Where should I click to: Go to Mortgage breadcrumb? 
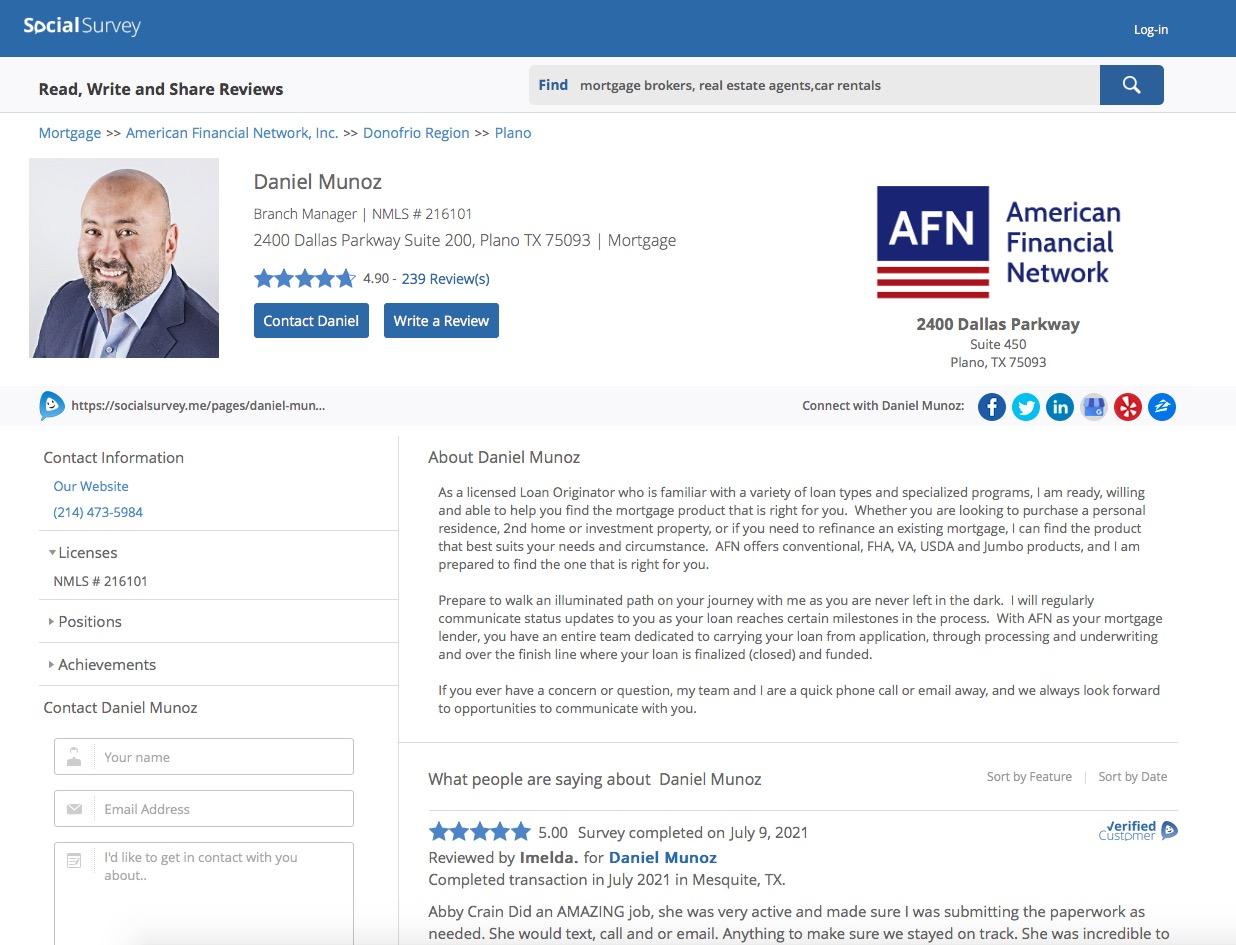(x=69, y=132)
